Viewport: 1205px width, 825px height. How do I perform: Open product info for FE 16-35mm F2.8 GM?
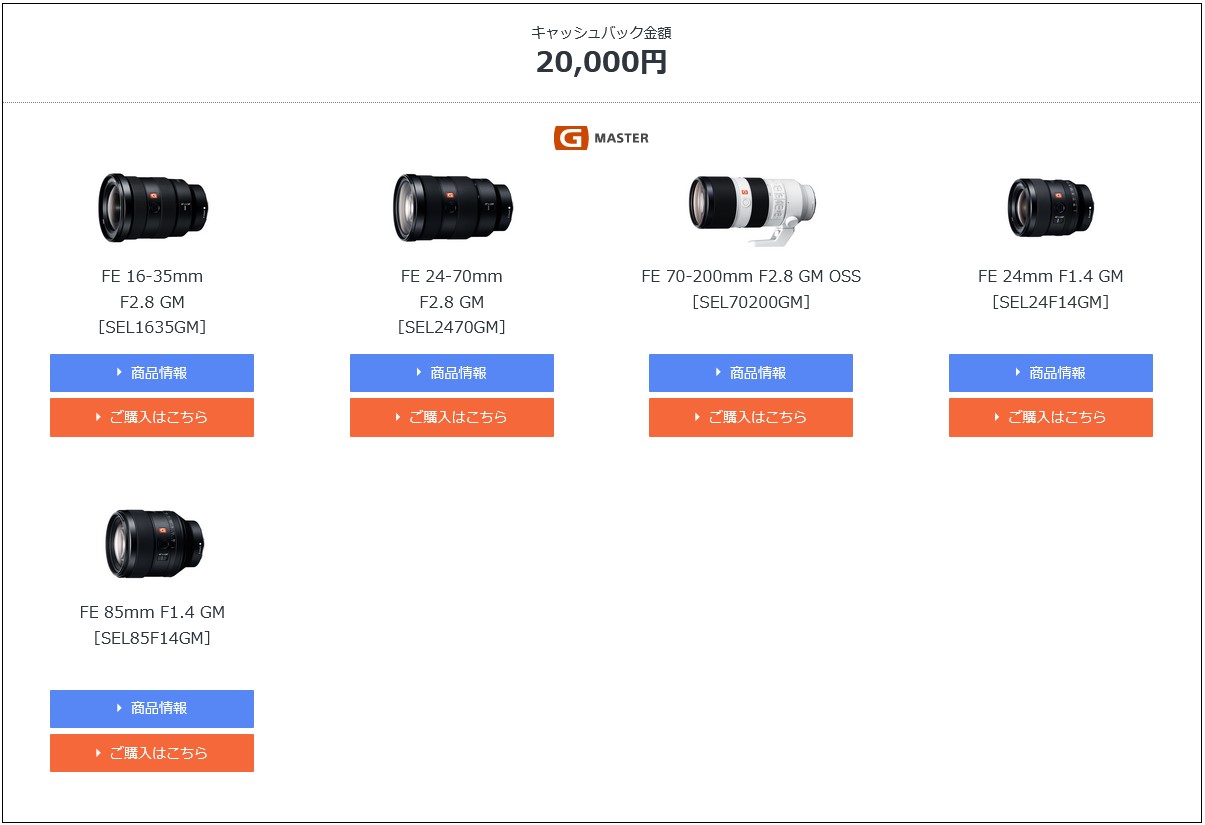152,373
